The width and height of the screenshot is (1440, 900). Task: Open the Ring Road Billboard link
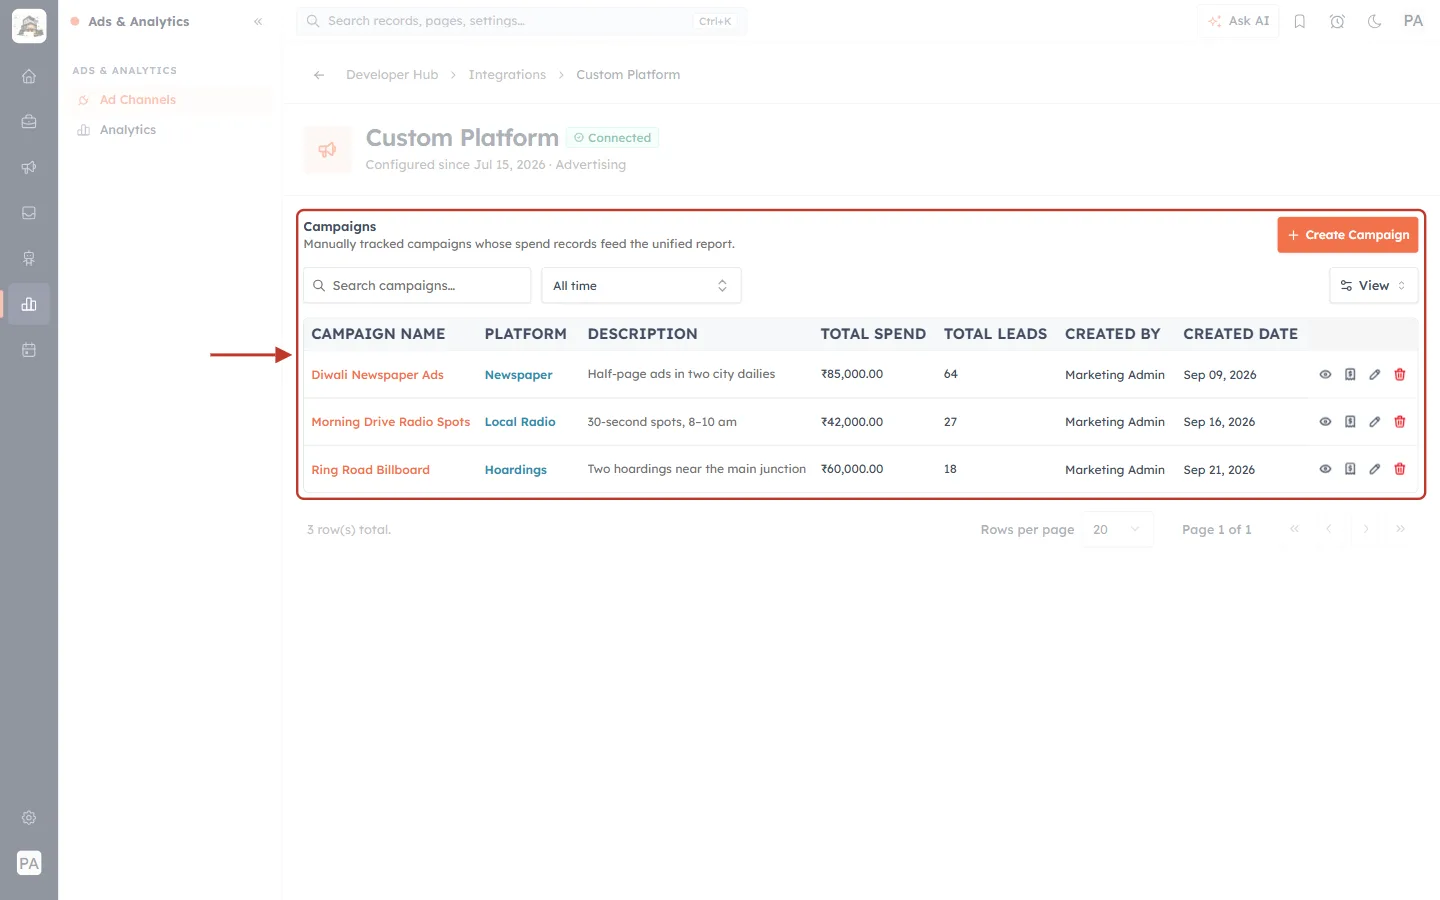pyautogui.click(x=370, y=470)
